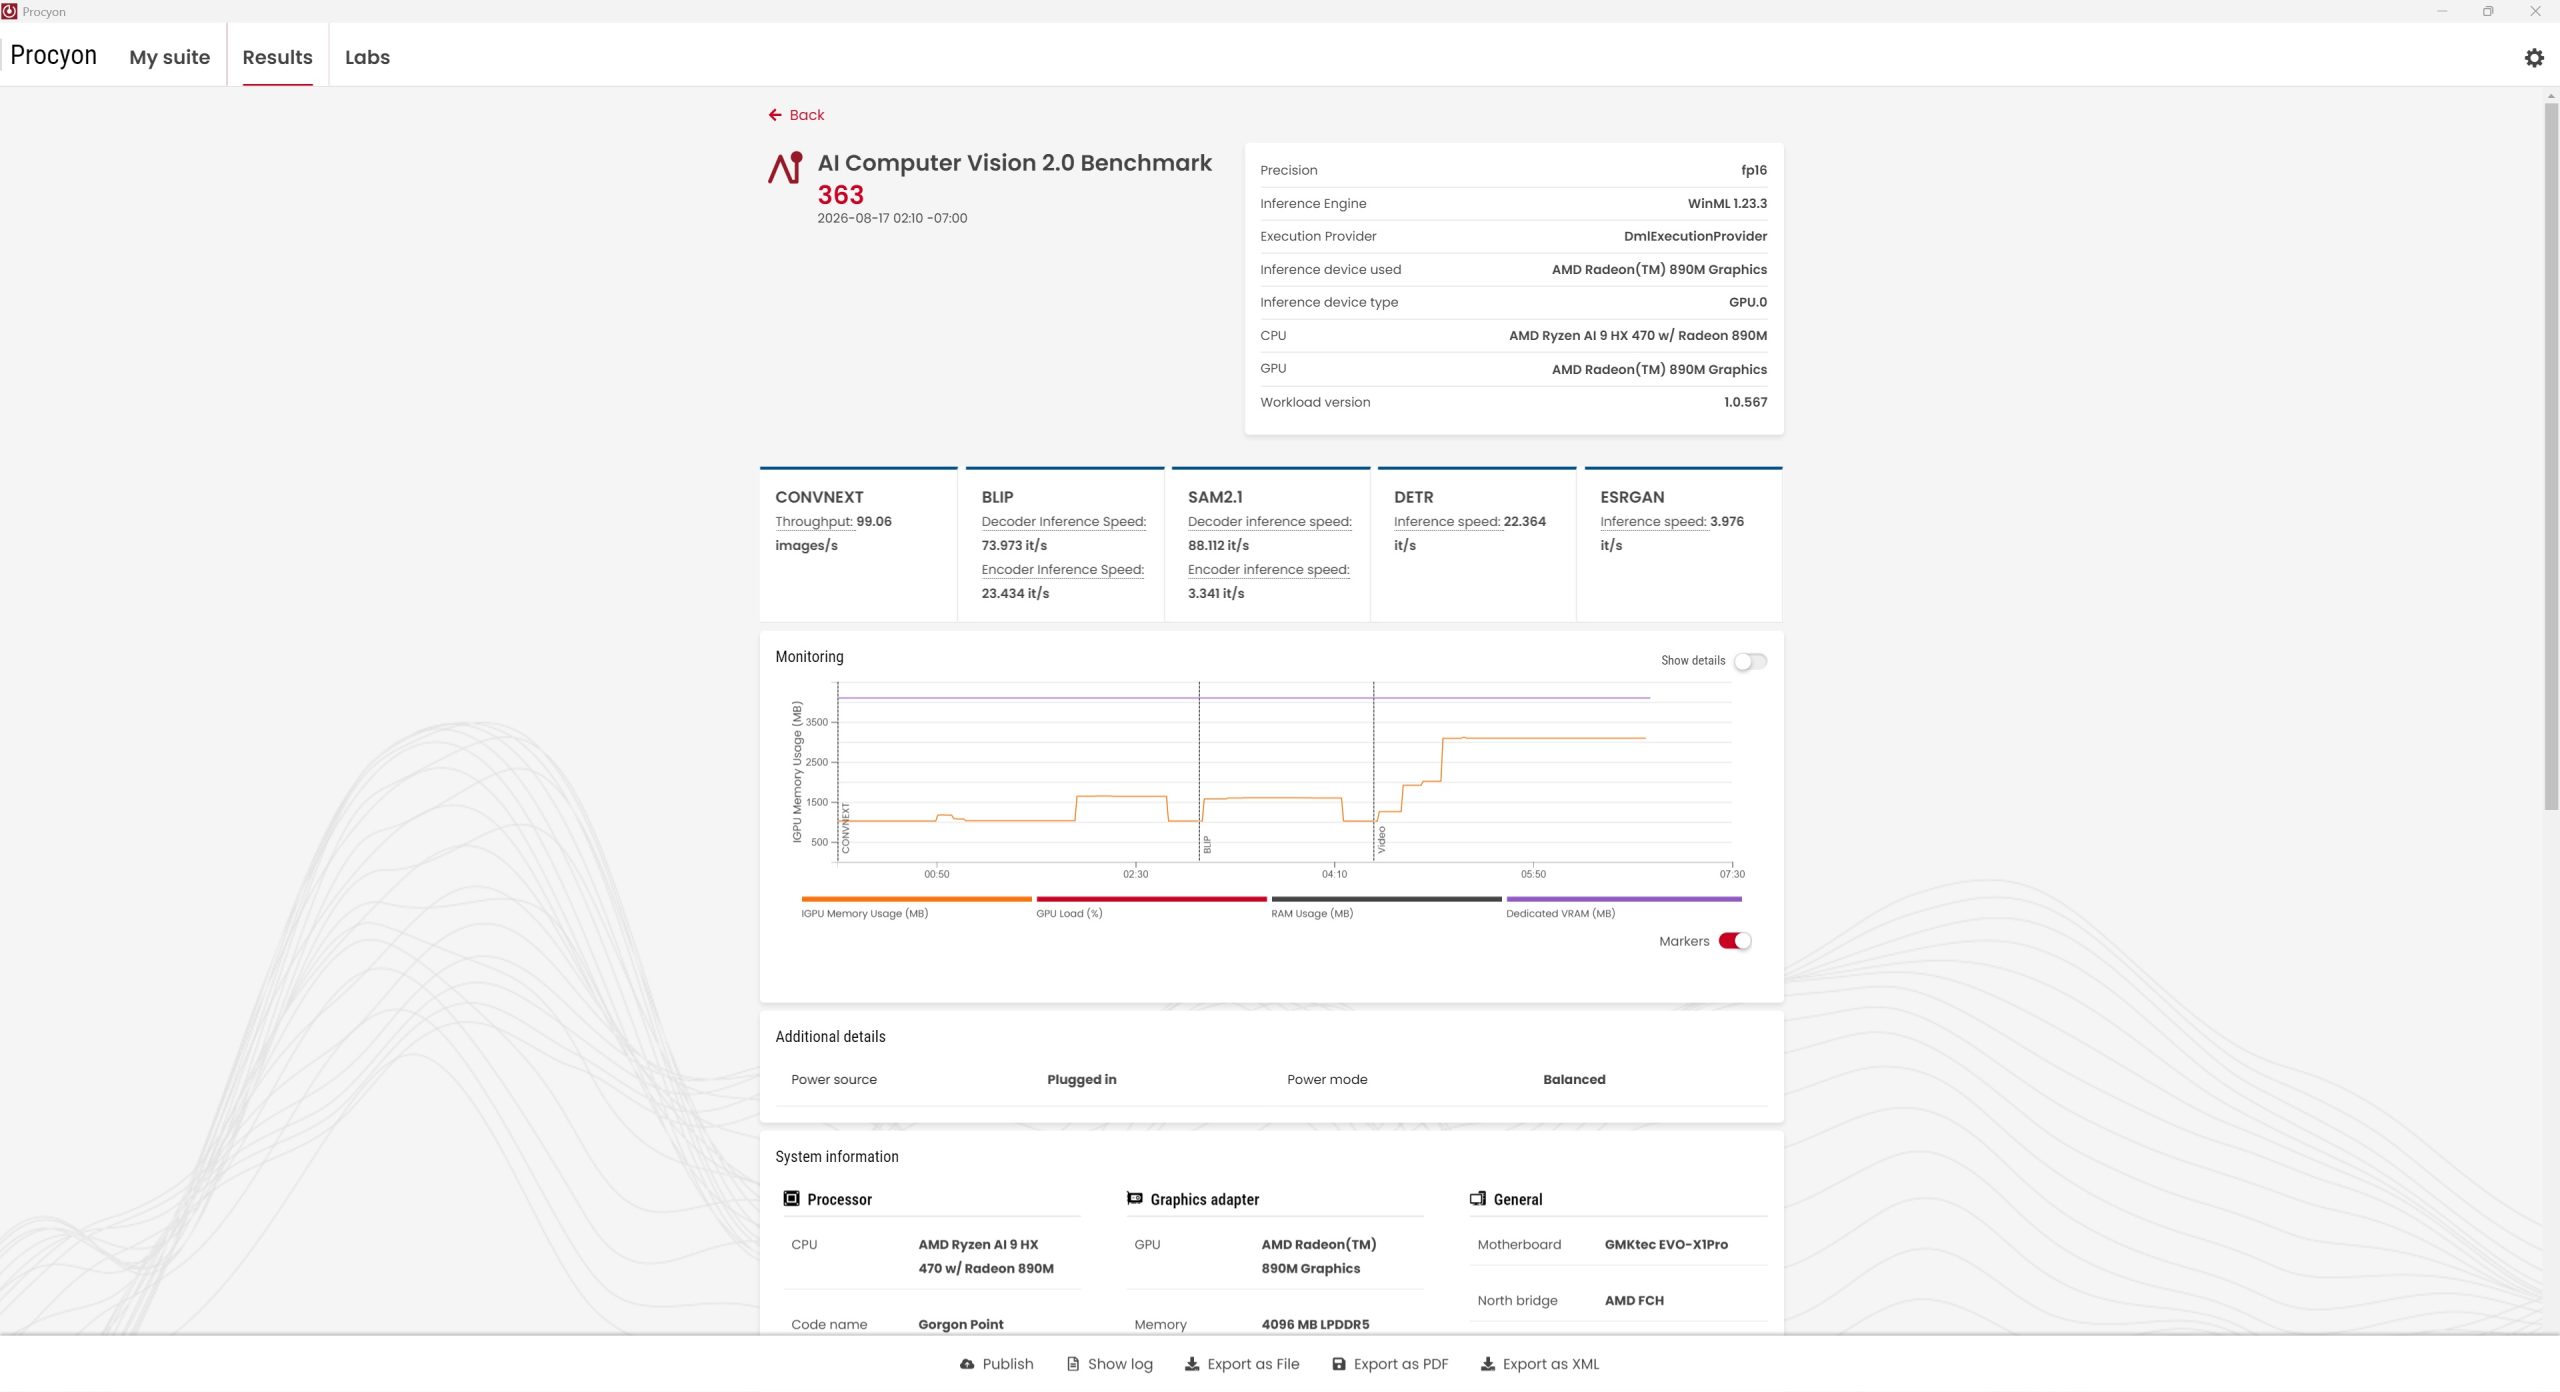Click the Show log document icon

click(1072, 1364)
